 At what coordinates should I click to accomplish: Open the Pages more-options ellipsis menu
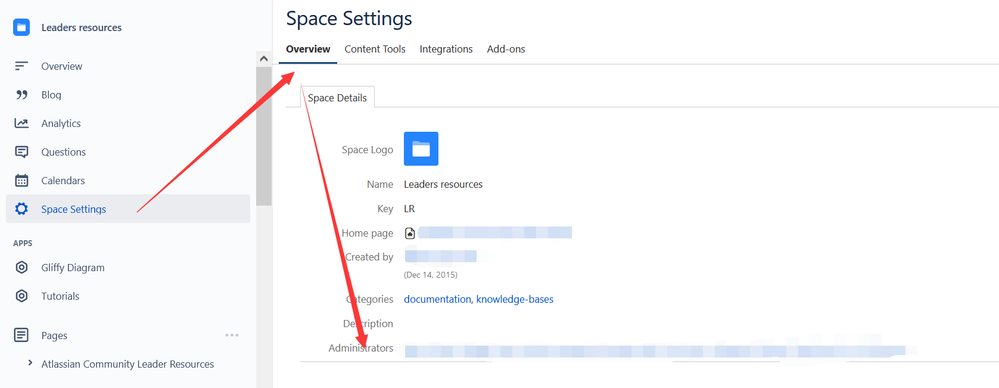click(x=232, y=335)
